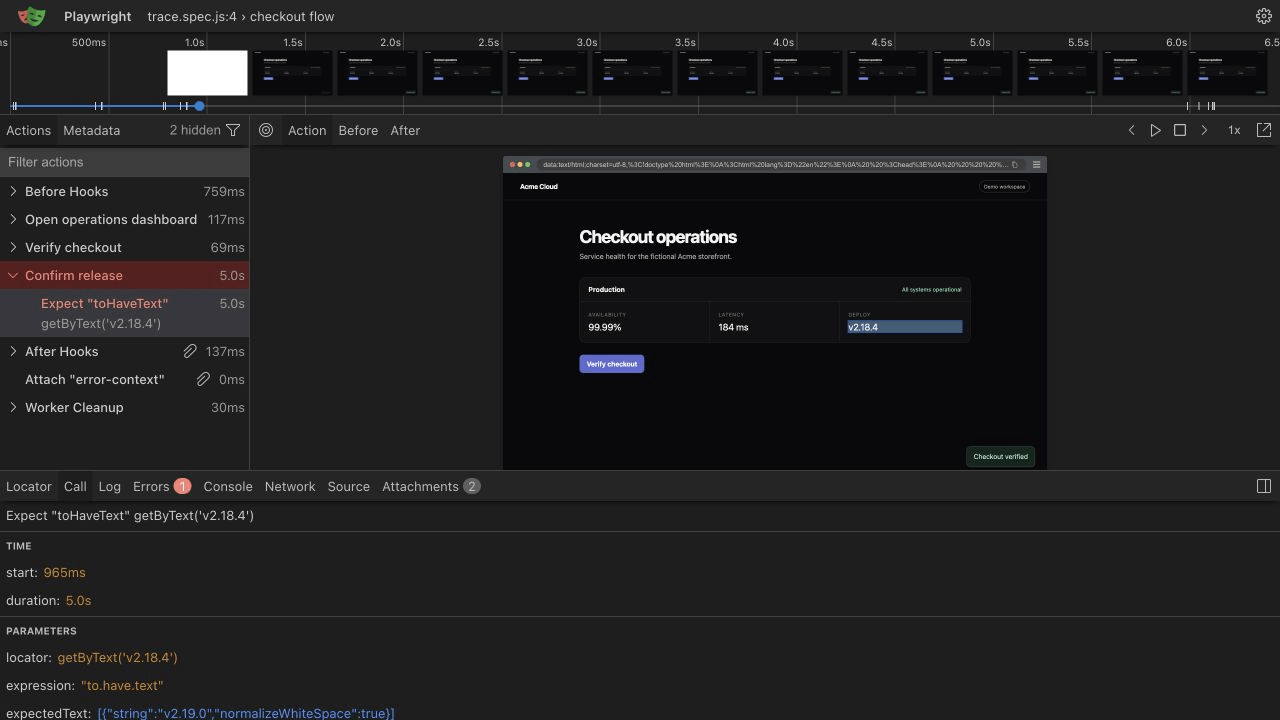
Task: Click the highlighted v2.18.4 deploy value
Action: click(x=905, y=327)
